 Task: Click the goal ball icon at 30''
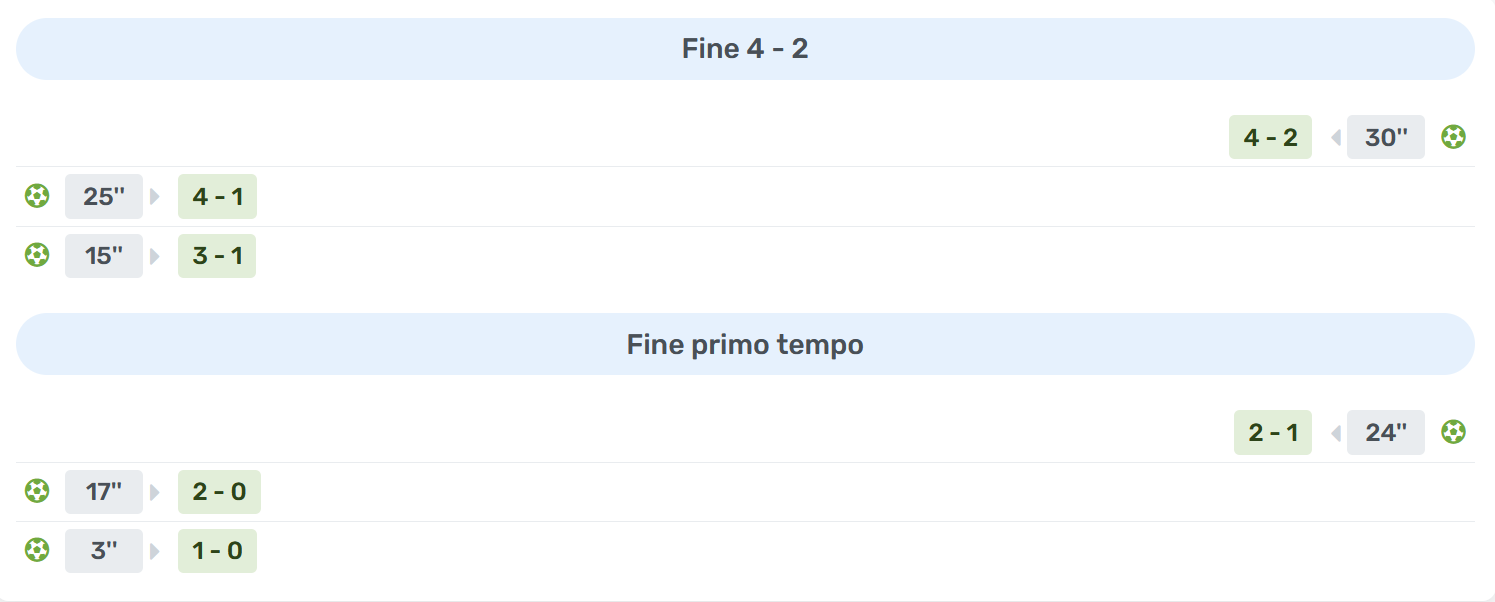[x=1453, y=137]
